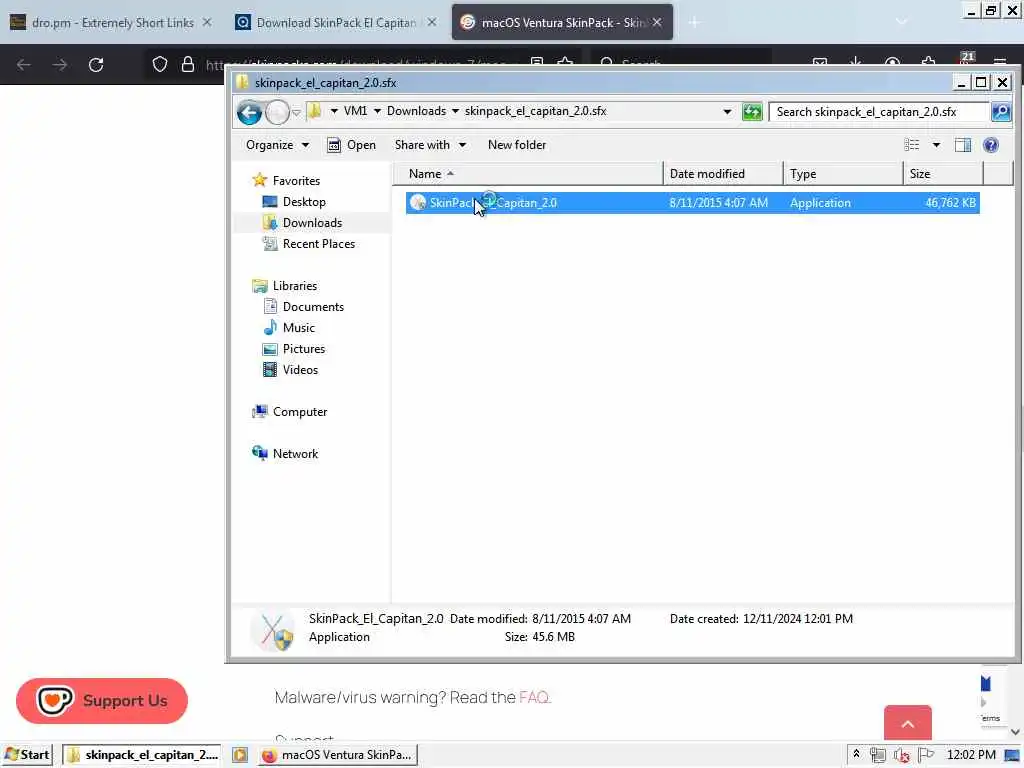Screen dimensions: 1024x768
Task: Click Favorites in the navigation pane
Action: (x=296, y=181)
